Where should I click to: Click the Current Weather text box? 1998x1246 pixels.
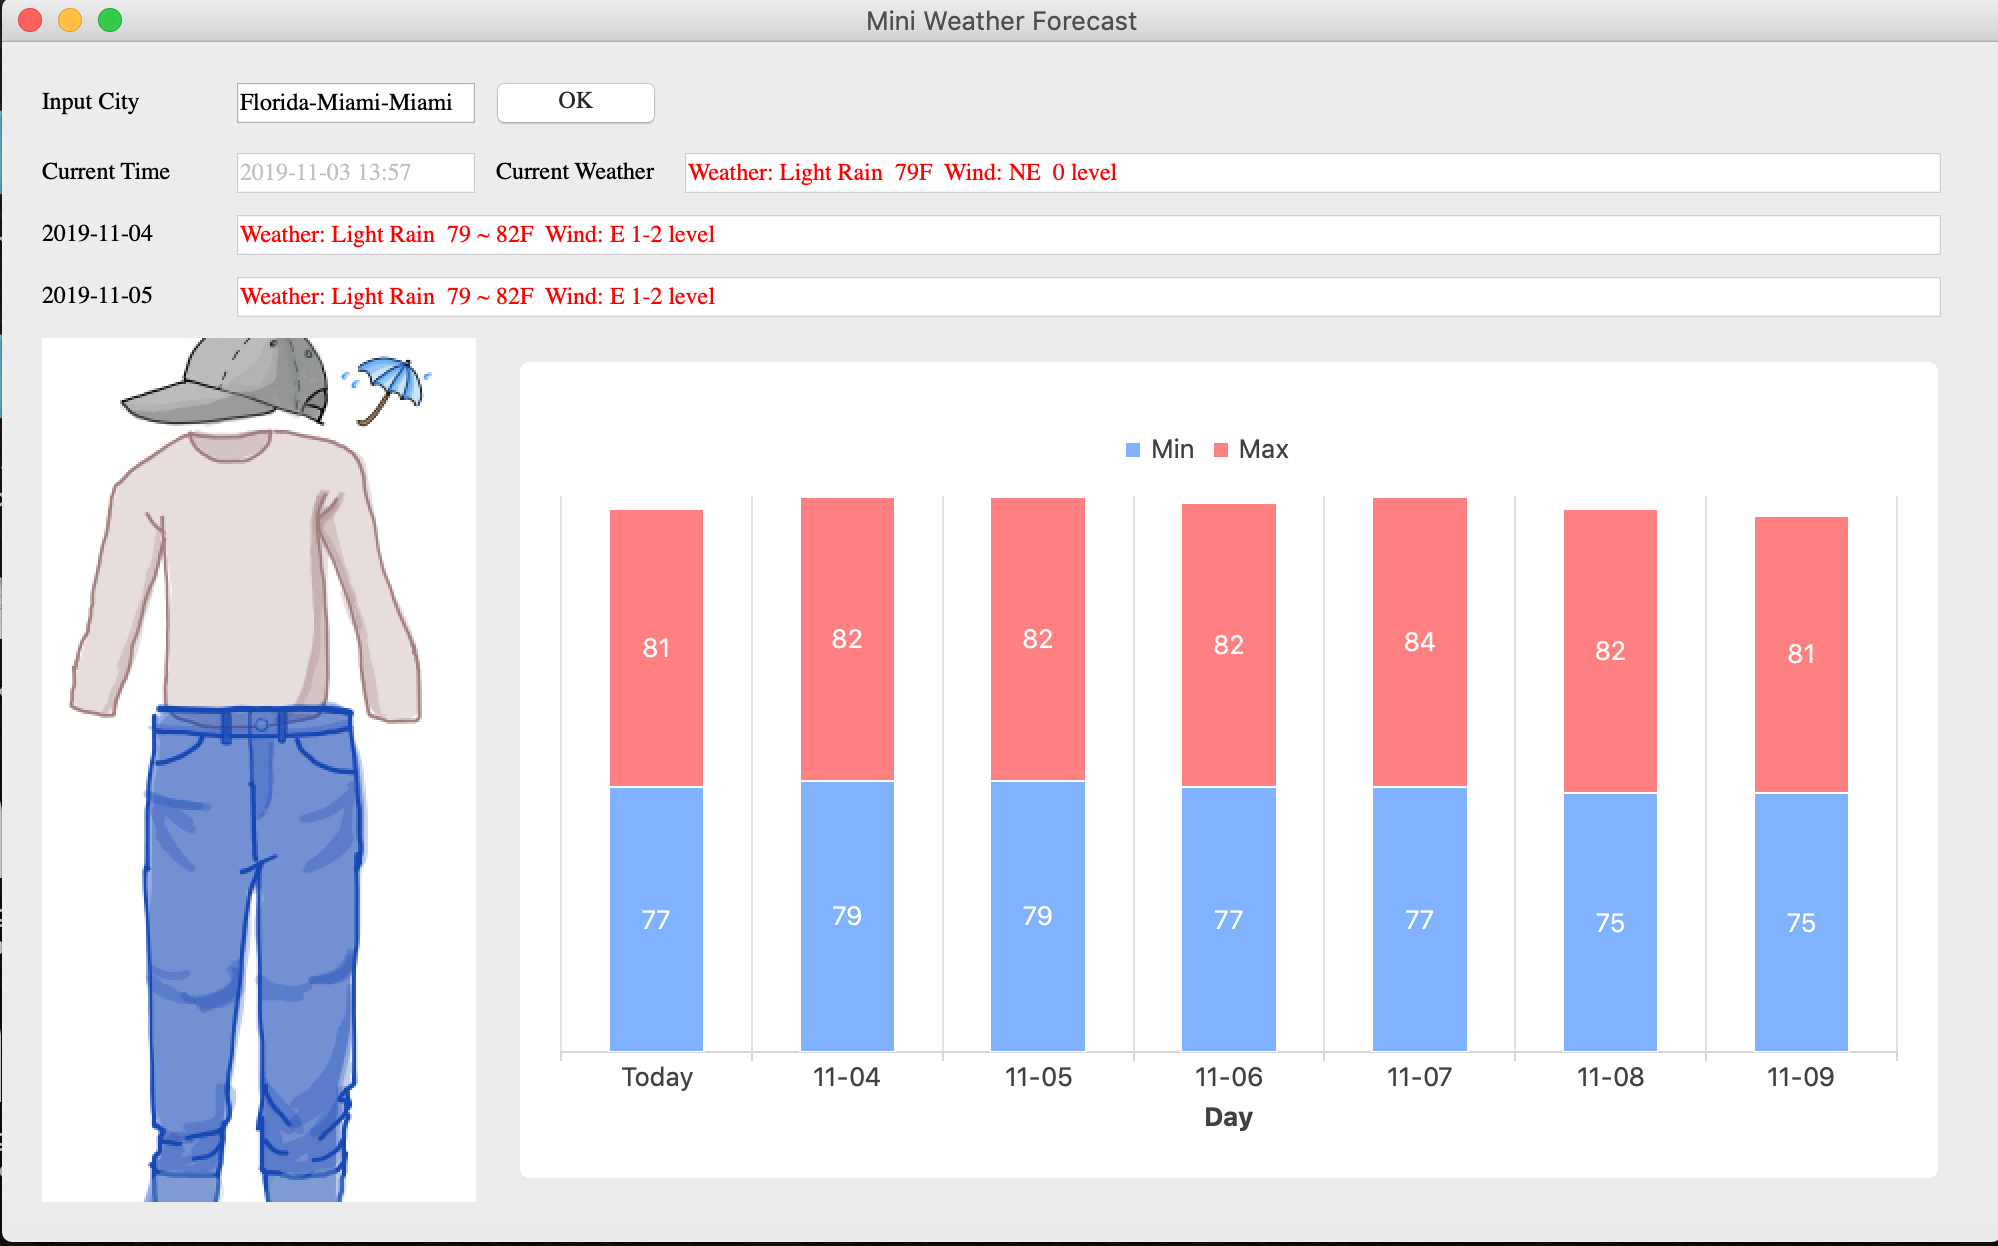(1312, 173)
